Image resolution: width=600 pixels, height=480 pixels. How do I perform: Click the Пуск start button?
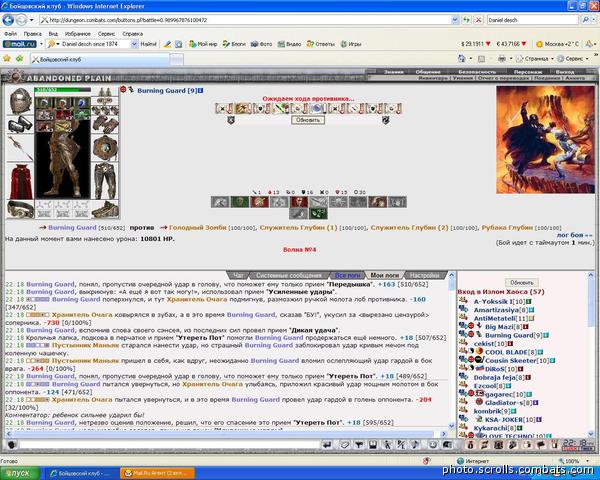click(20, 473)
